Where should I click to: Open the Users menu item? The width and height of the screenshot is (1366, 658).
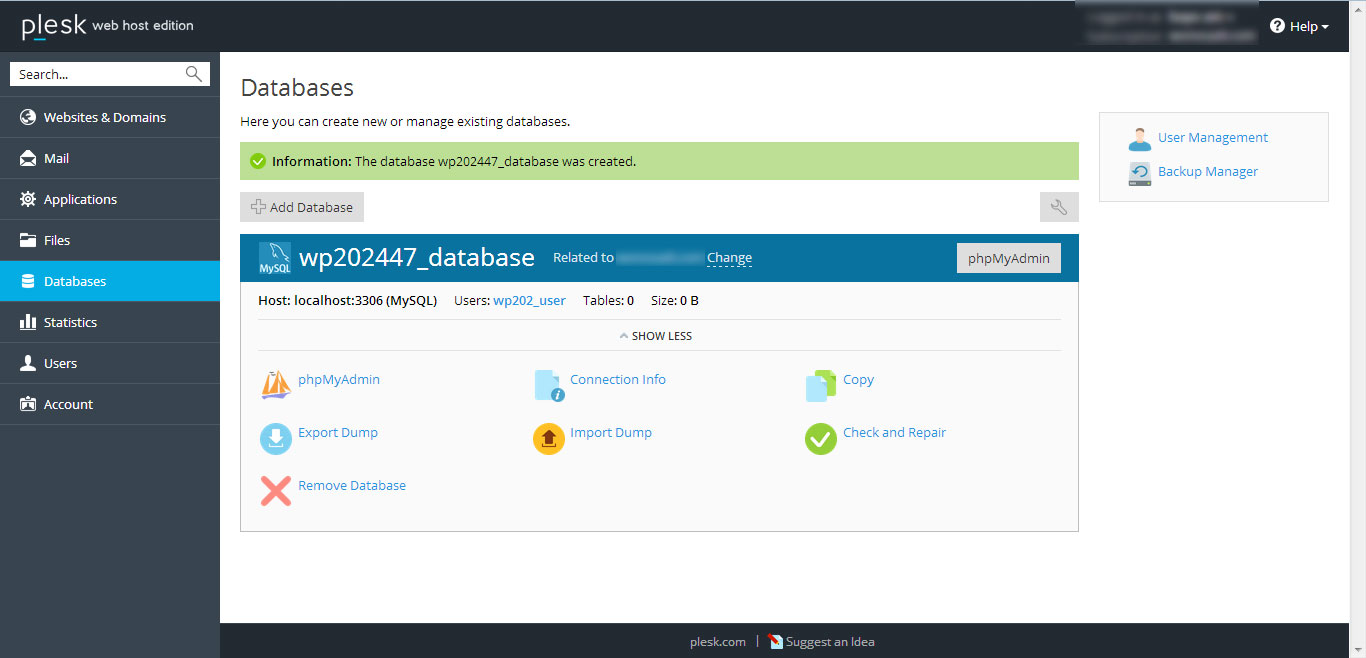(x=110, y=363)
